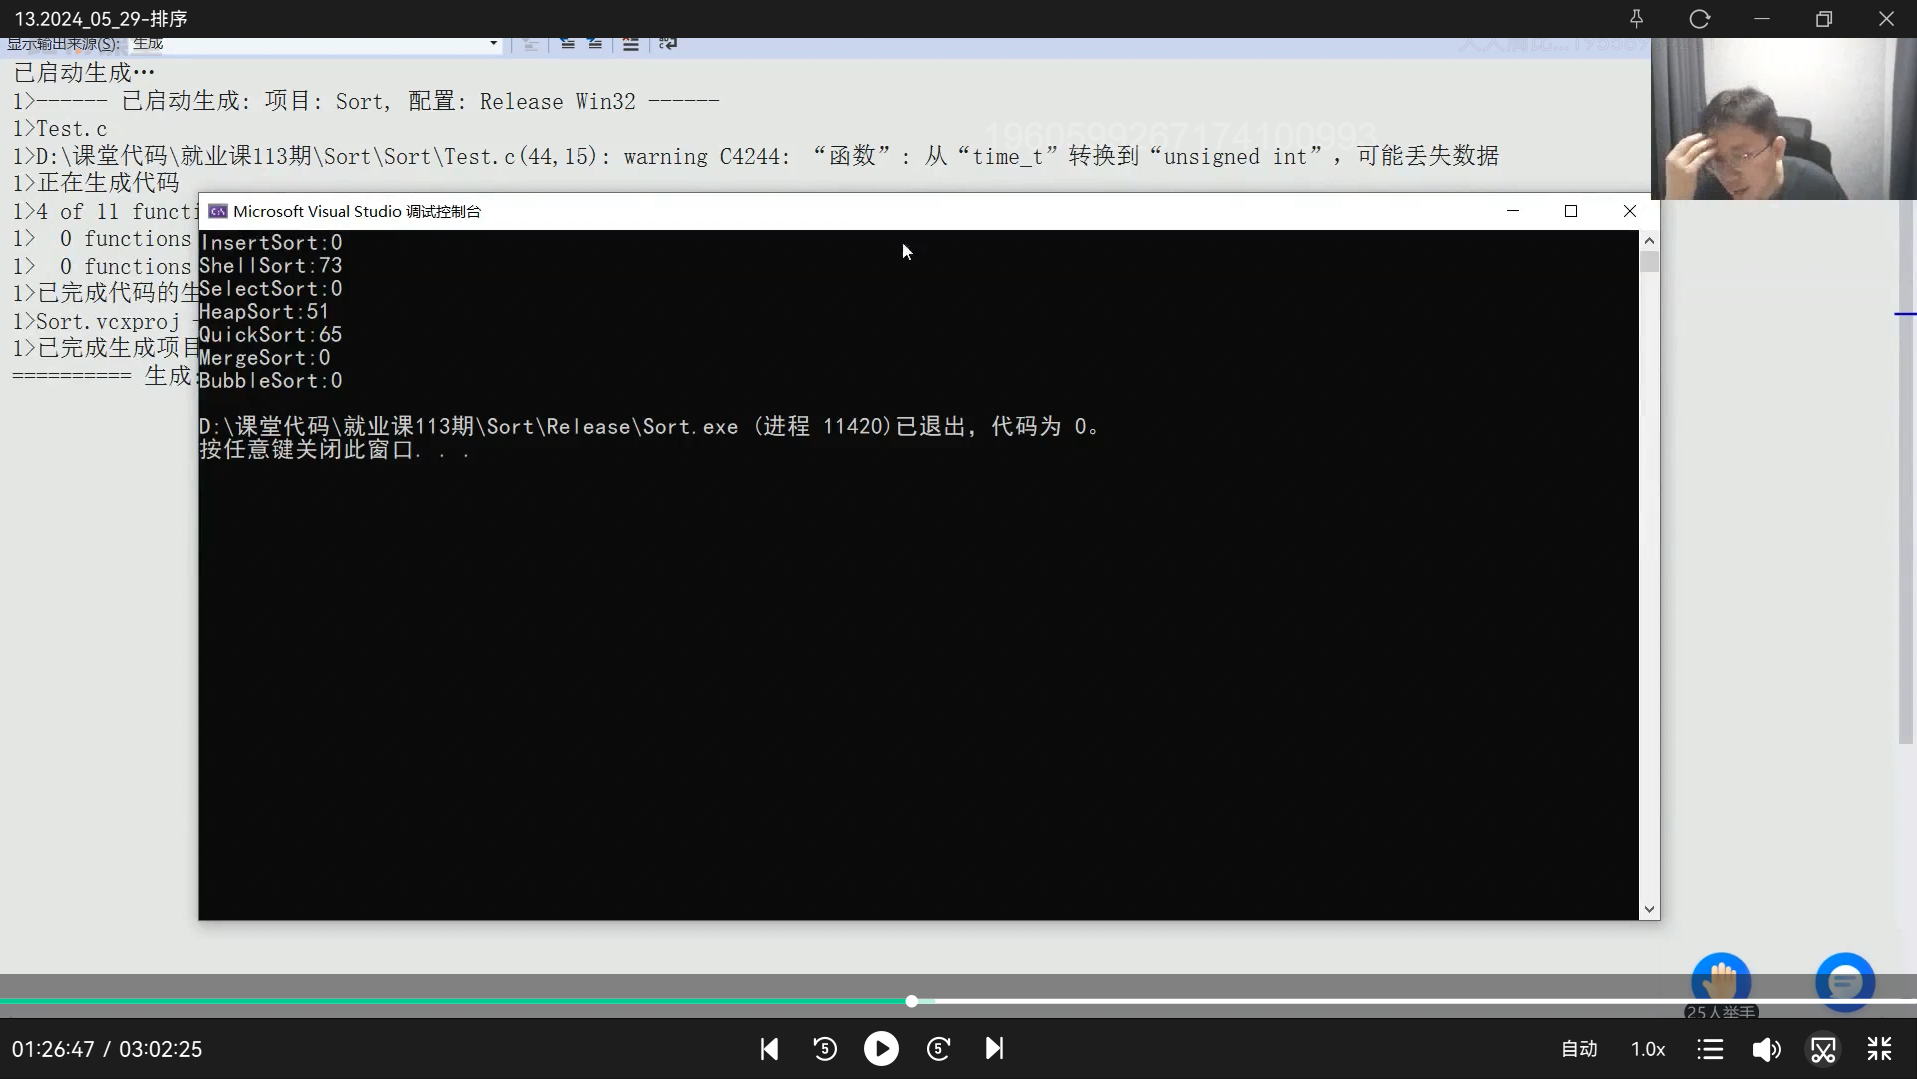Click the refresh icon in title bar
This screenshot has width=1917, height=1079.
(x=1699, y=19)
